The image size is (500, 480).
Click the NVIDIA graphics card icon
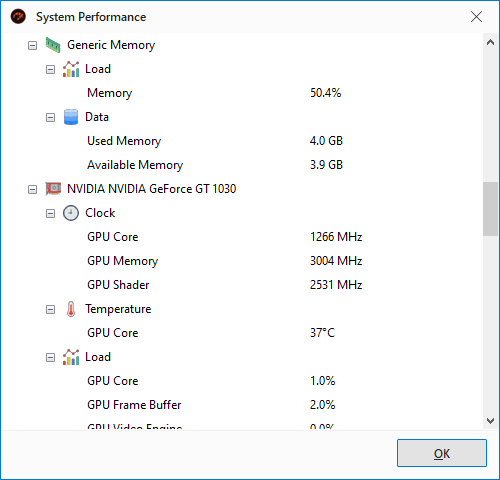tap(53, 189)
